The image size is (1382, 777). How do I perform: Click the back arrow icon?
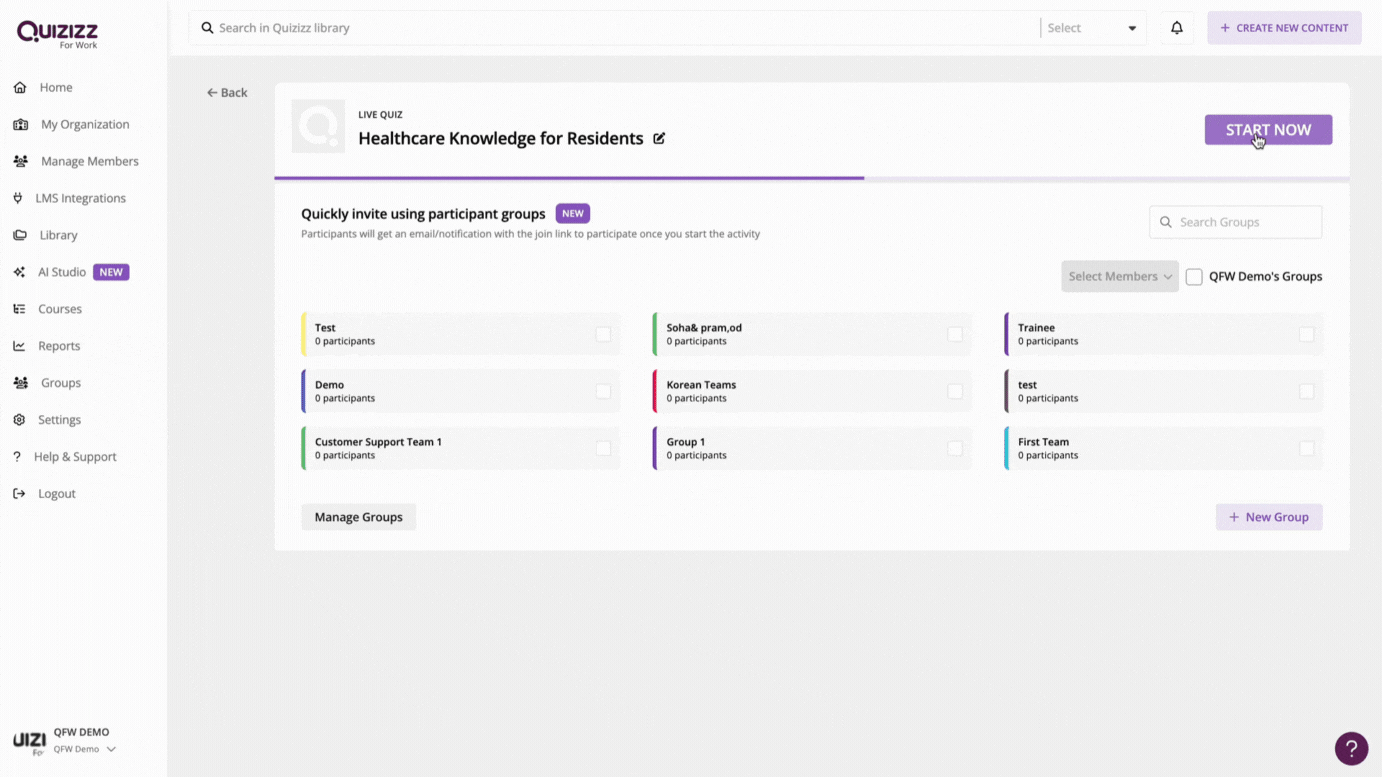pos(212,93)
